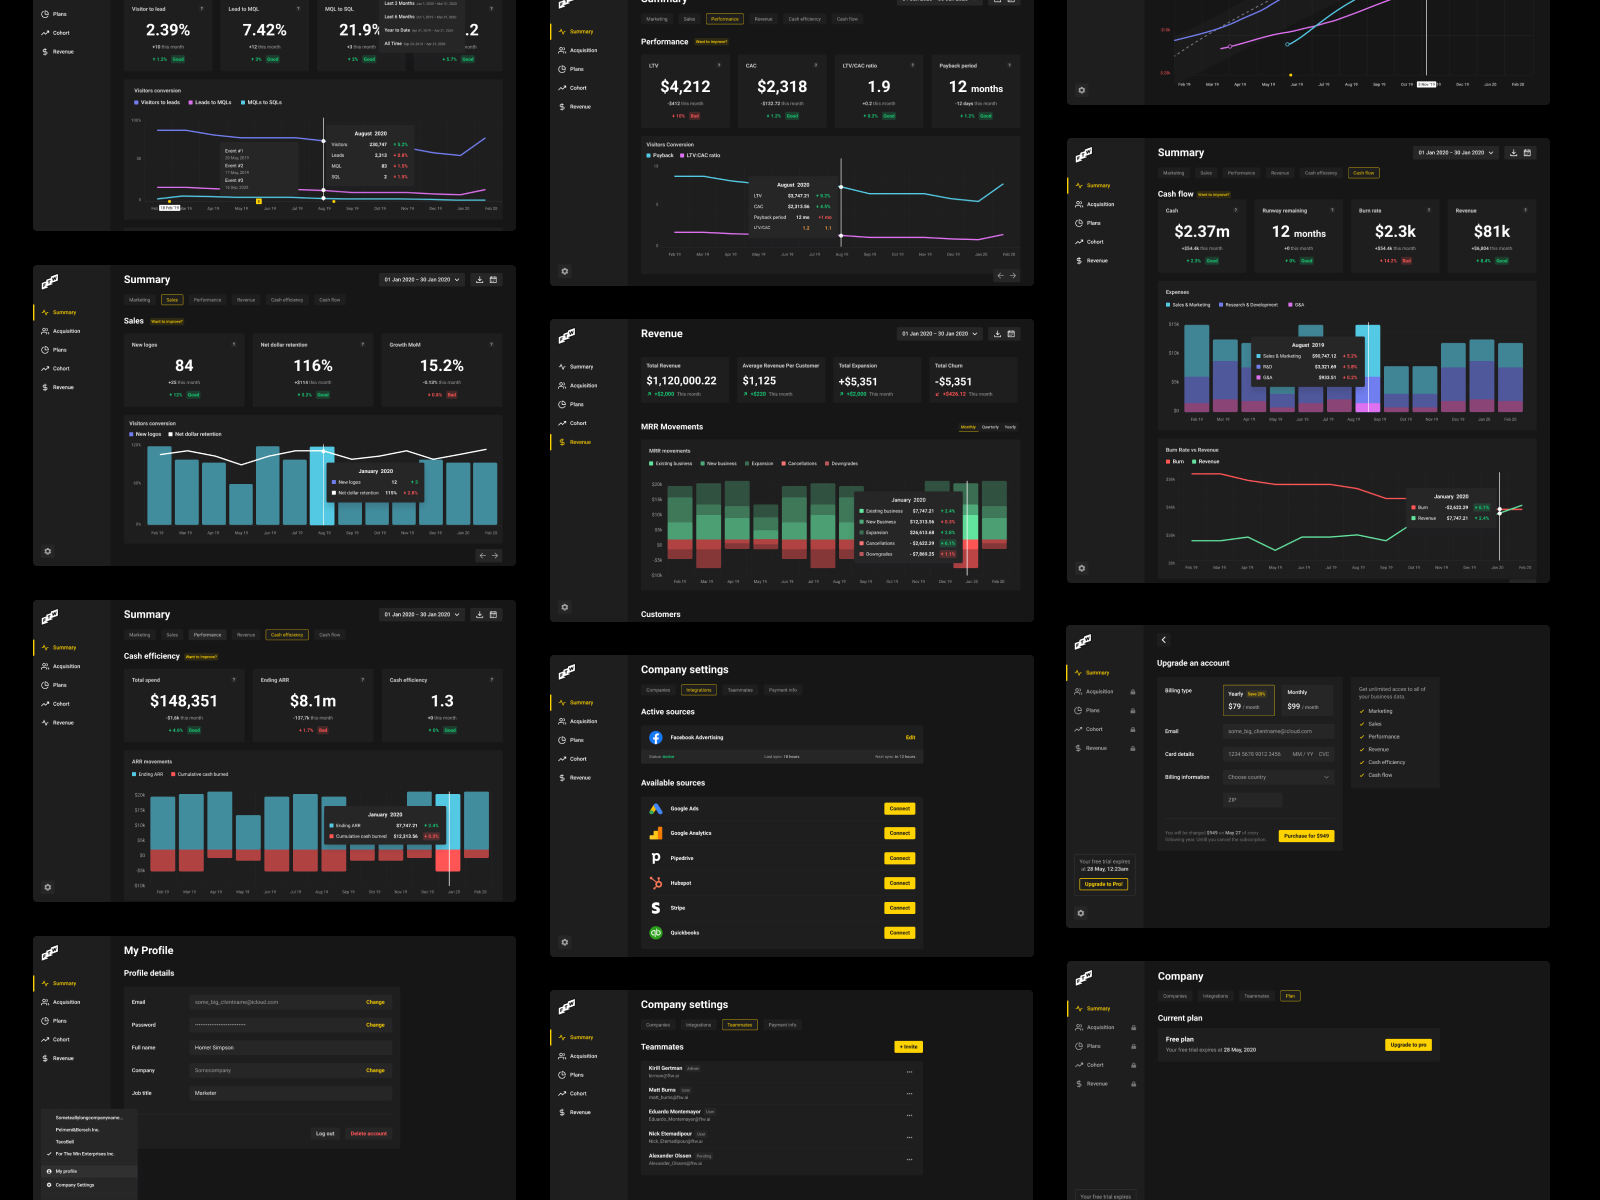Click the Email field on the Upgrade an account form
The width and height of the screenshot is (1600, 1200).
pos(1279,731)
